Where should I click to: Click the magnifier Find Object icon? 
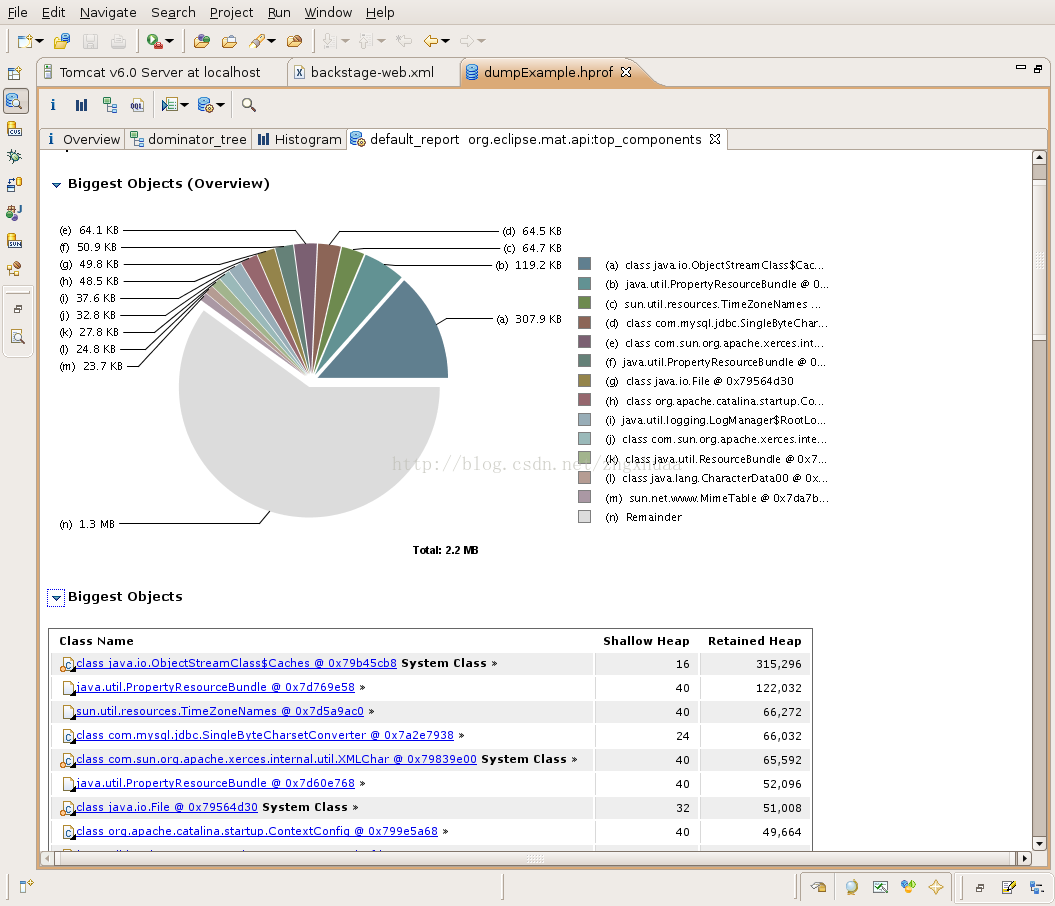pyautogui.click(x=248, y=105)
